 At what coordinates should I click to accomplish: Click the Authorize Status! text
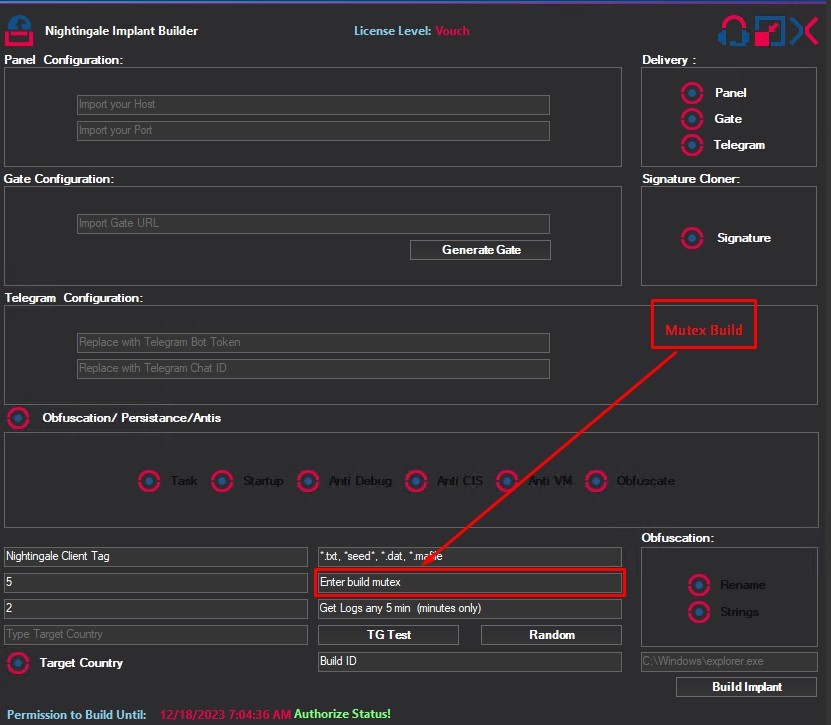342,714
